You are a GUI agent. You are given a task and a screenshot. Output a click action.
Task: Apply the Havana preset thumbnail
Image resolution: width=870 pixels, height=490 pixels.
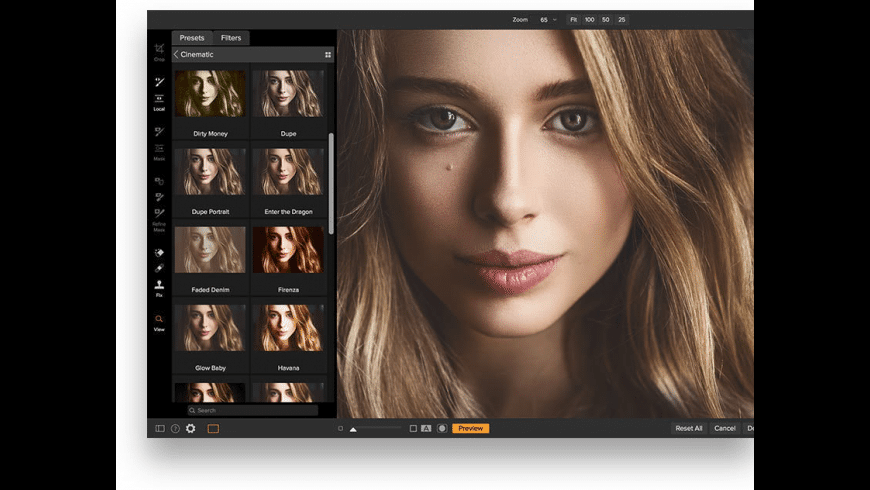coord(288,328)
